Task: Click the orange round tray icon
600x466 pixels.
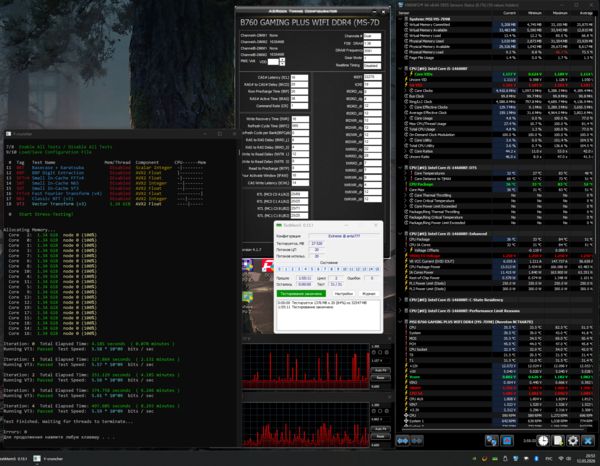Action: point(484,458)
